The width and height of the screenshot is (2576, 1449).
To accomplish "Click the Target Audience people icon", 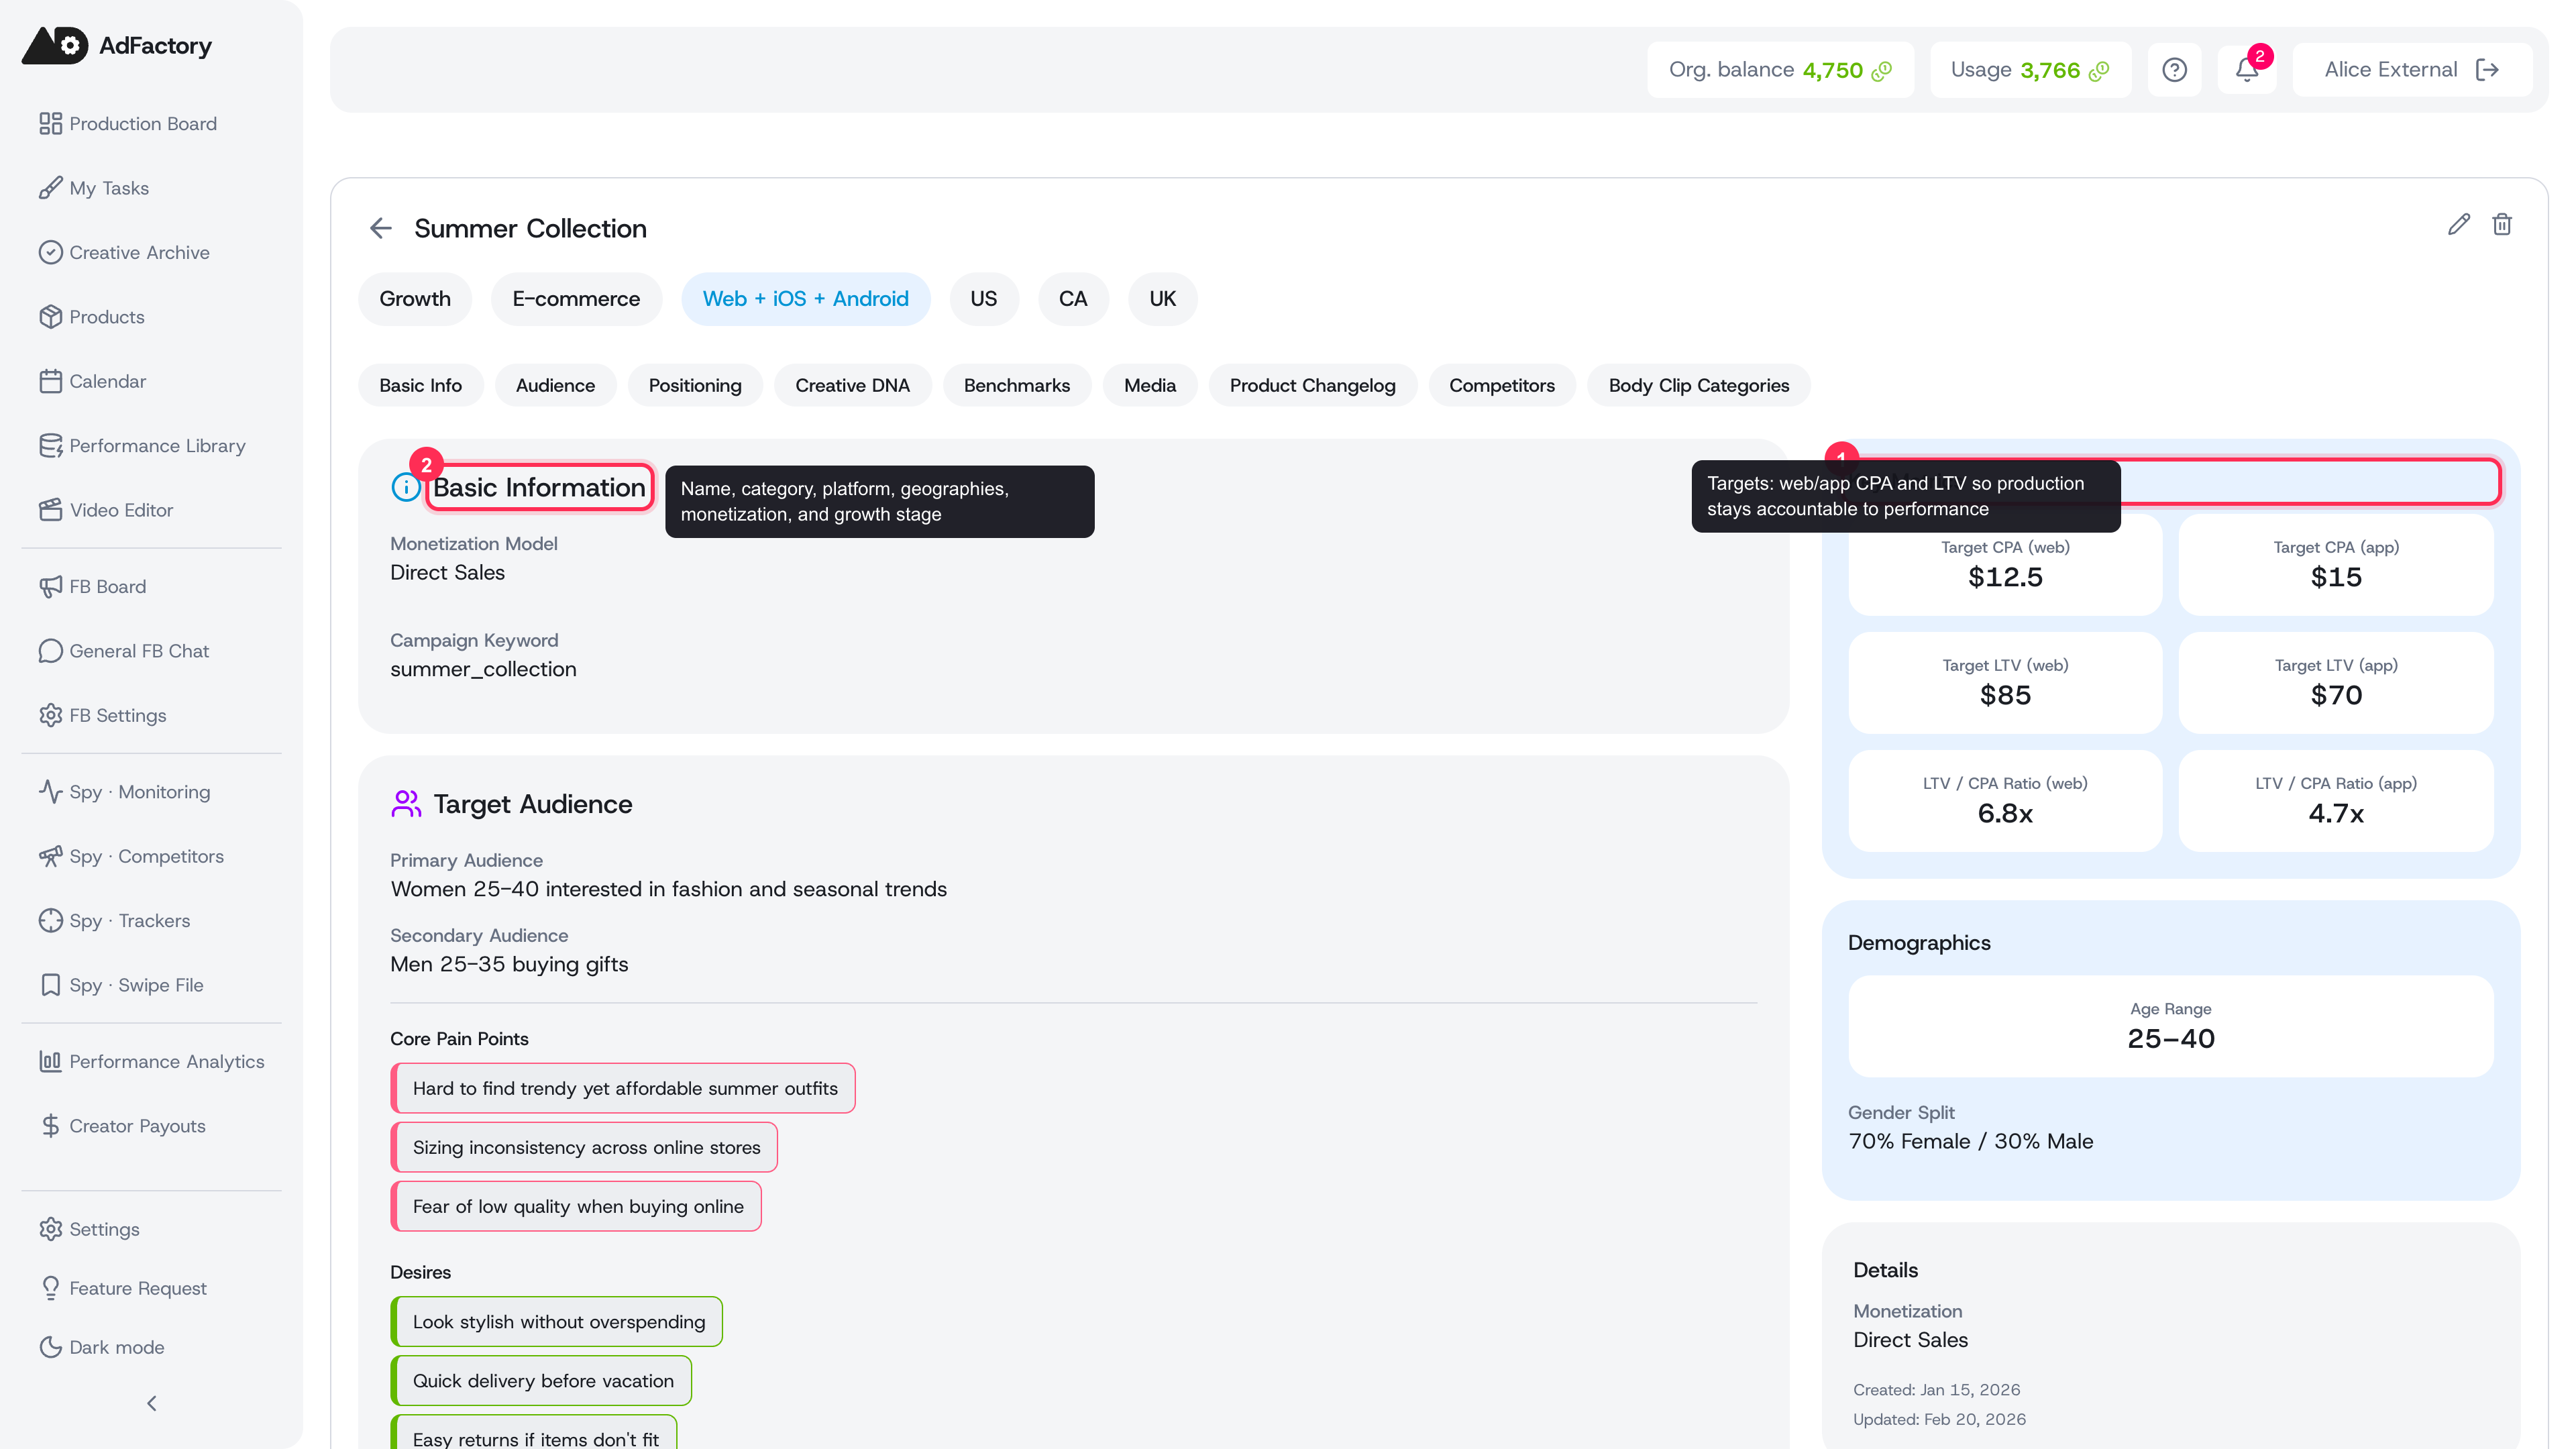I will click(x=406, y=804).
